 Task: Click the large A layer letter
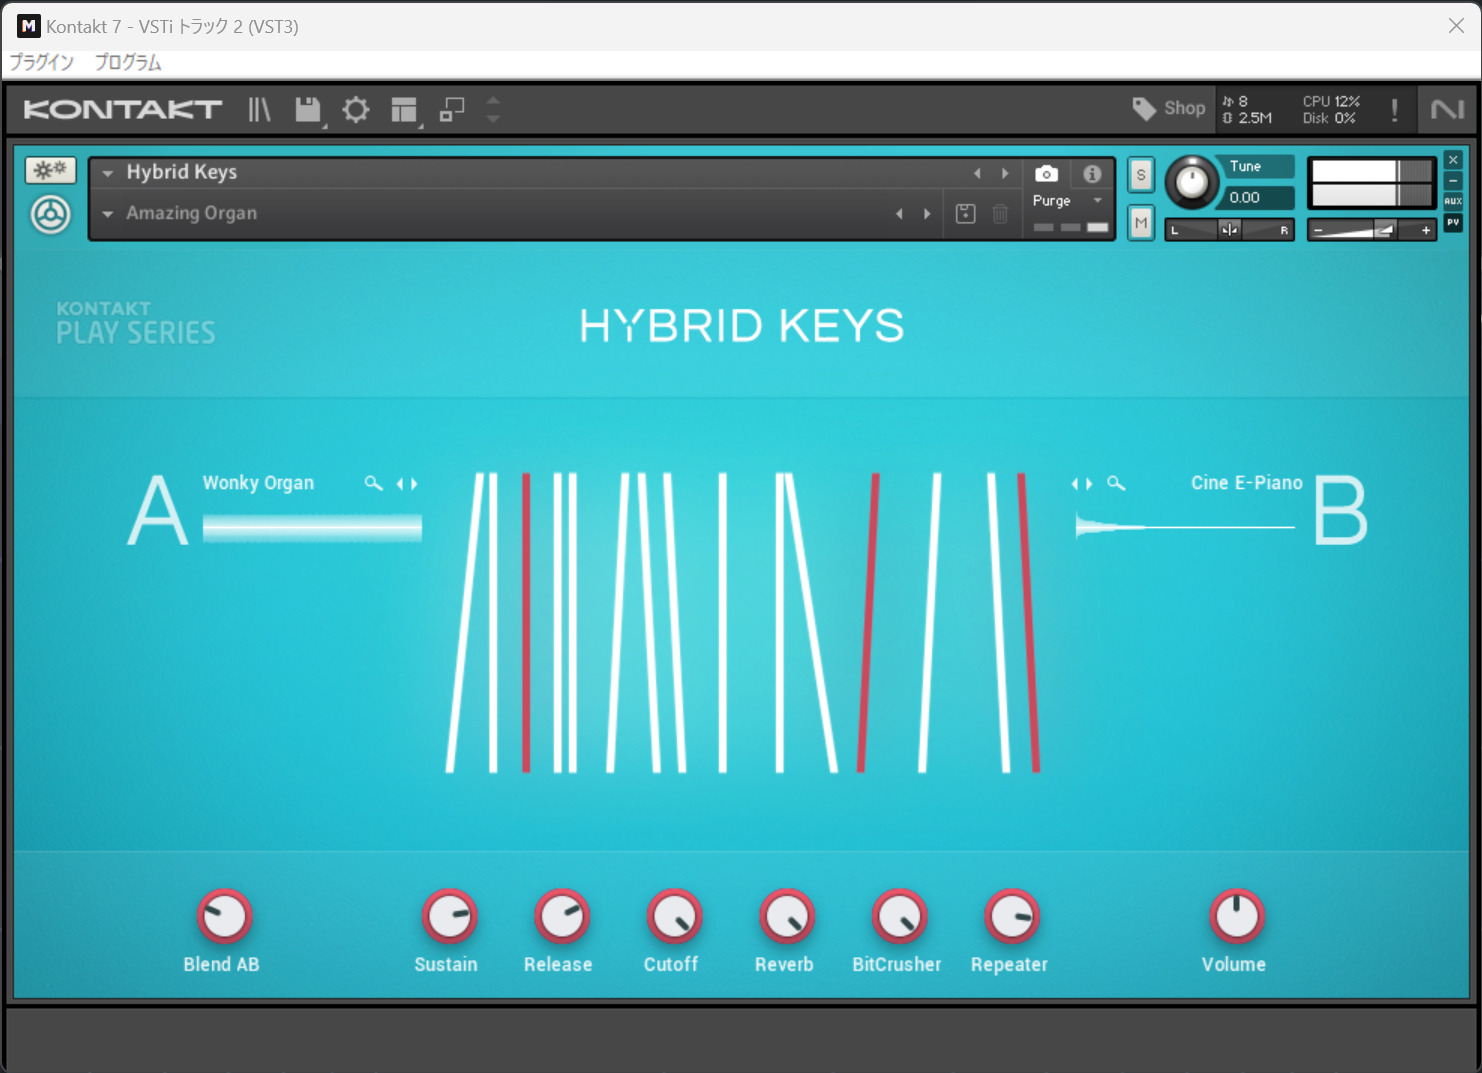158,511
